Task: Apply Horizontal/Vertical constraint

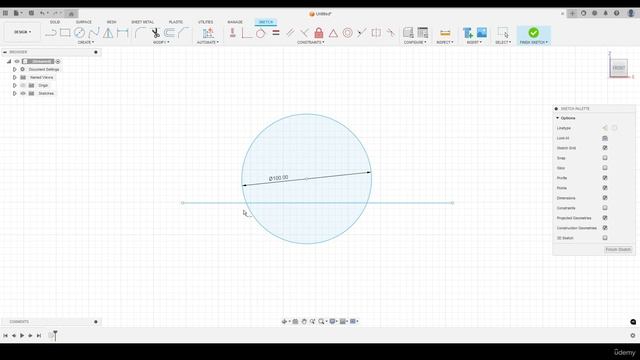Action: coord(233,33)
